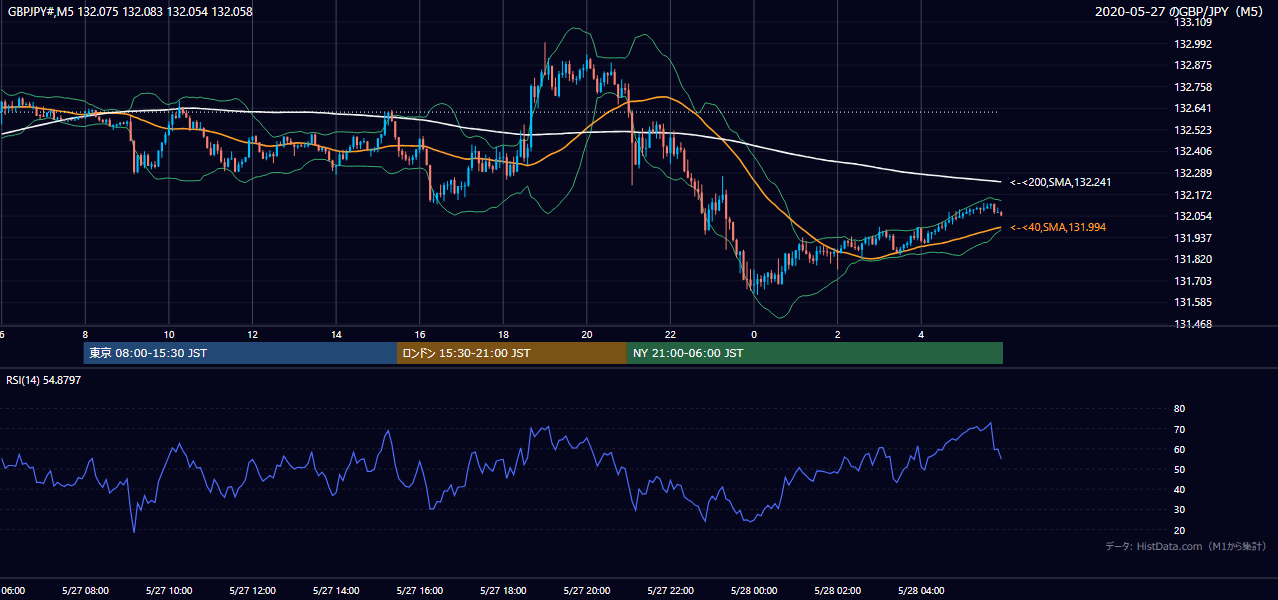
Task: Click hour marker 12 under the price chart
Action: pyautogui.click(x=253, y=335)
